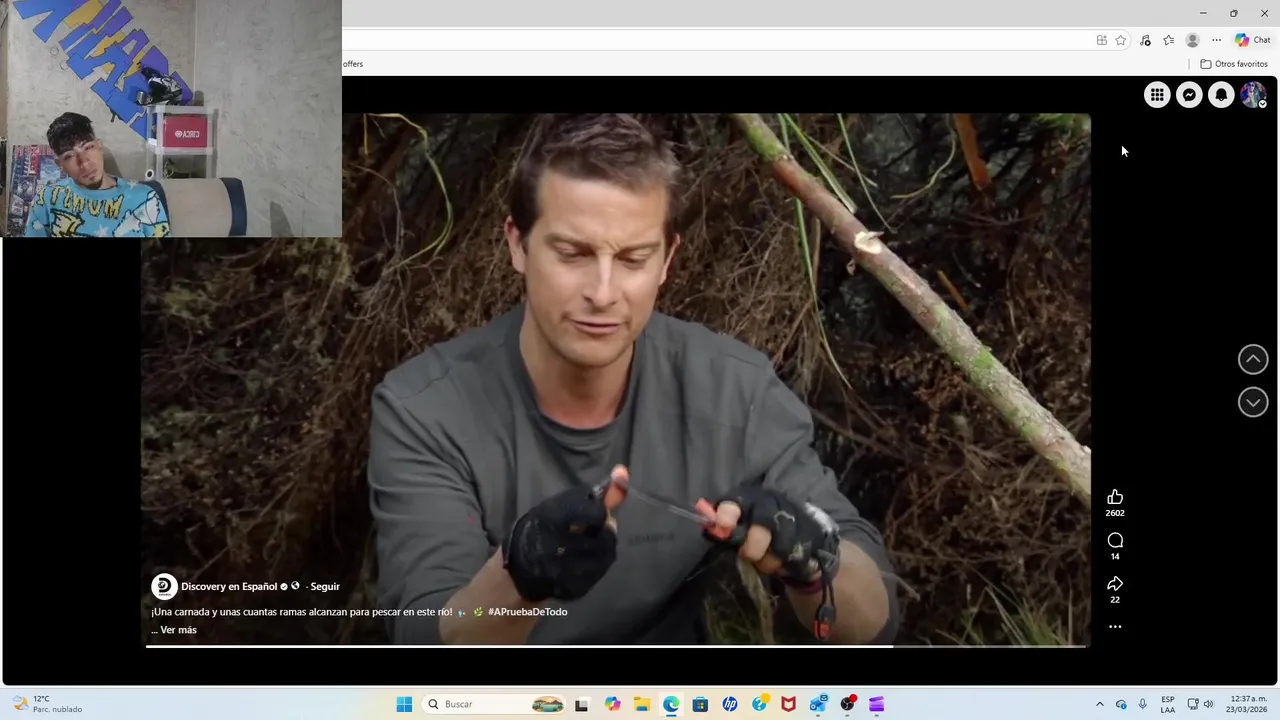
Task: Open the media control icon in Edge toolbar
Action: click(x=1145, y=40)
